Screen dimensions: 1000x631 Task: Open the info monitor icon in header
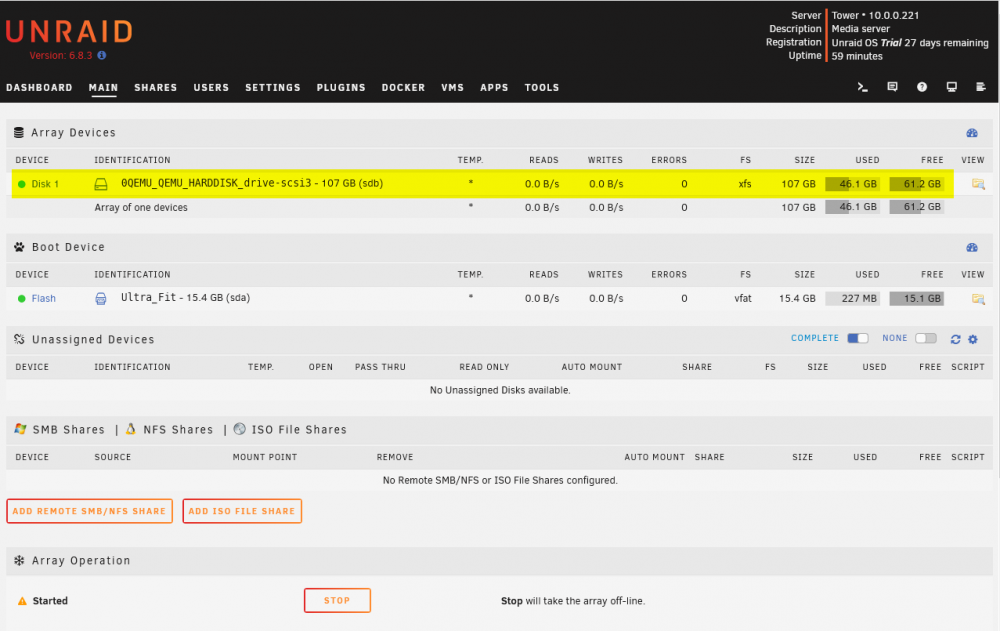click(x=952, y=87)
